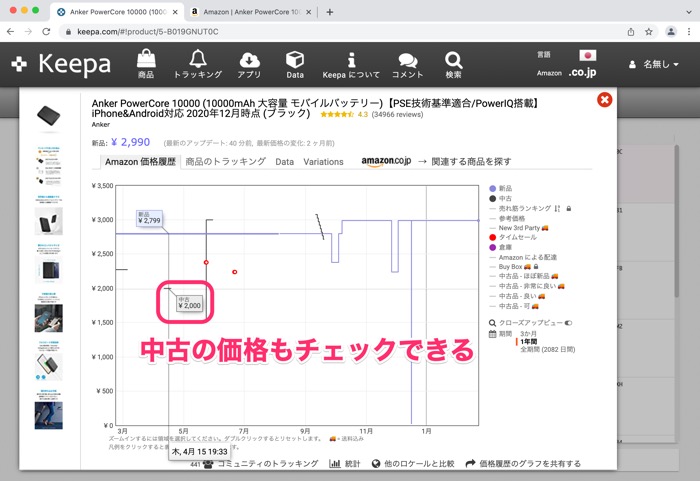700x481 pixels.
Task: Open the 検索 magnifier icon
Action: pos(453,64)
